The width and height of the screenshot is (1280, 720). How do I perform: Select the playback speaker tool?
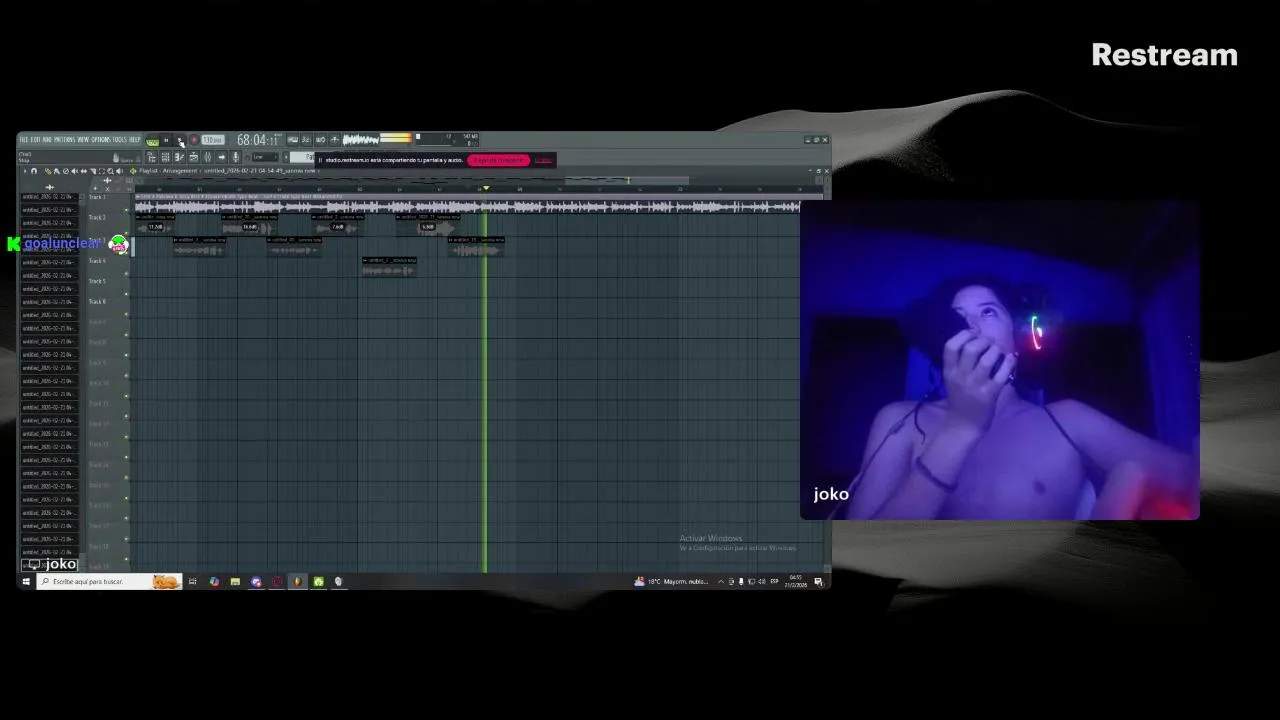[119, 171]
